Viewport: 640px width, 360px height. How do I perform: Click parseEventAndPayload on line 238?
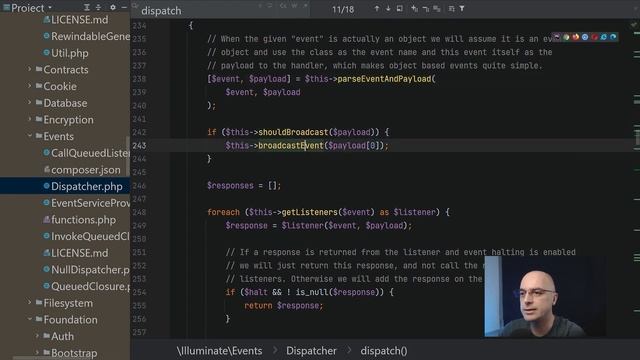click(384, 79)
